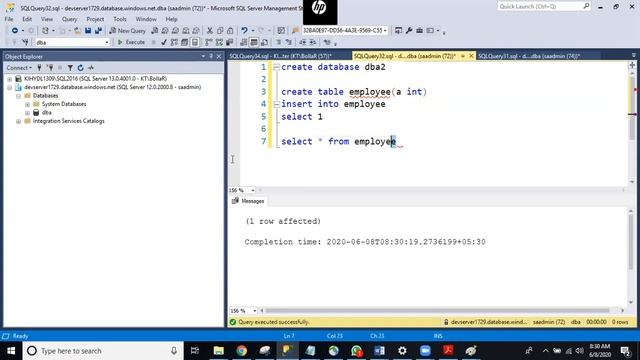The image size is (640, 360).
Task: Click the Save All icon
Action: pyautogui.click(x=98, y=31)
